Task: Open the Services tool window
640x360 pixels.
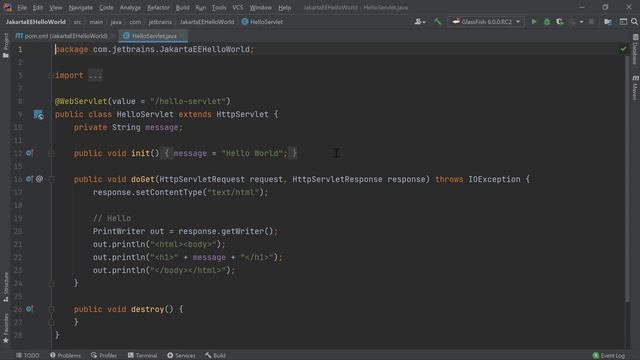Action: [181, 356]
